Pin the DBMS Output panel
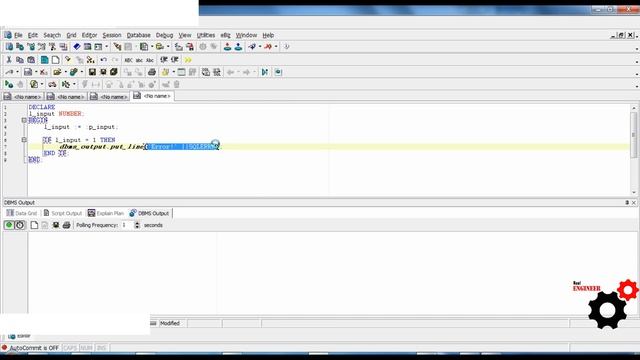 [627, 202]
